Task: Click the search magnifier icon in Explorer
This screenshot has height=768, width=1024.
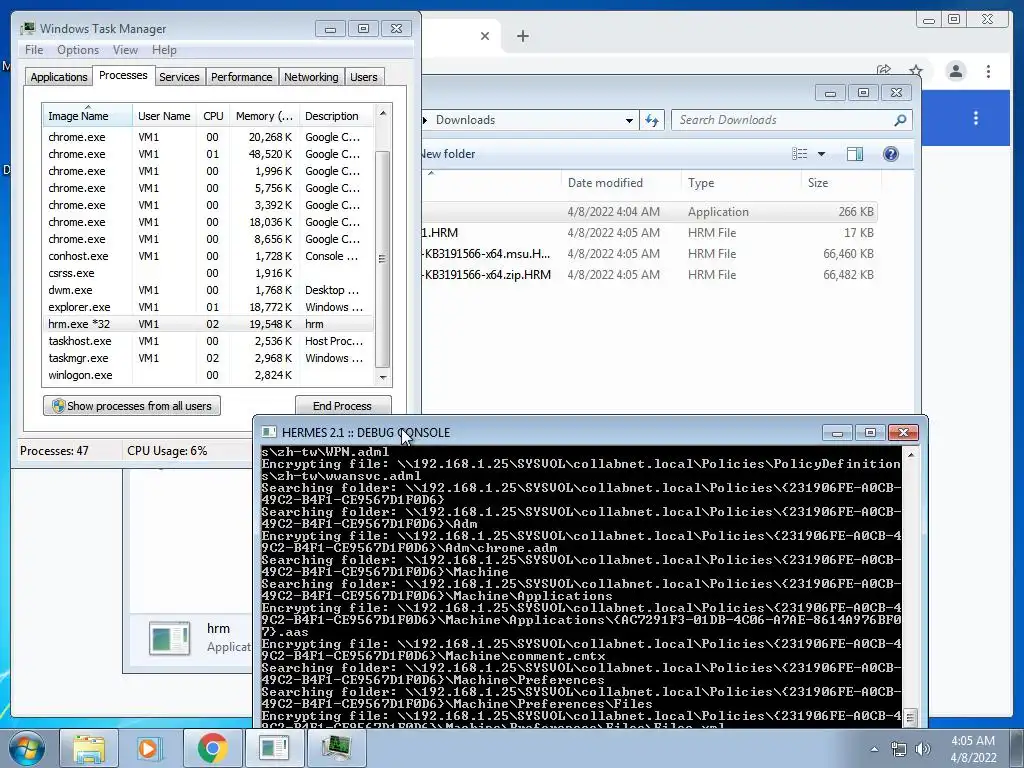Action: pyautogui.click(x=900, y=120)
